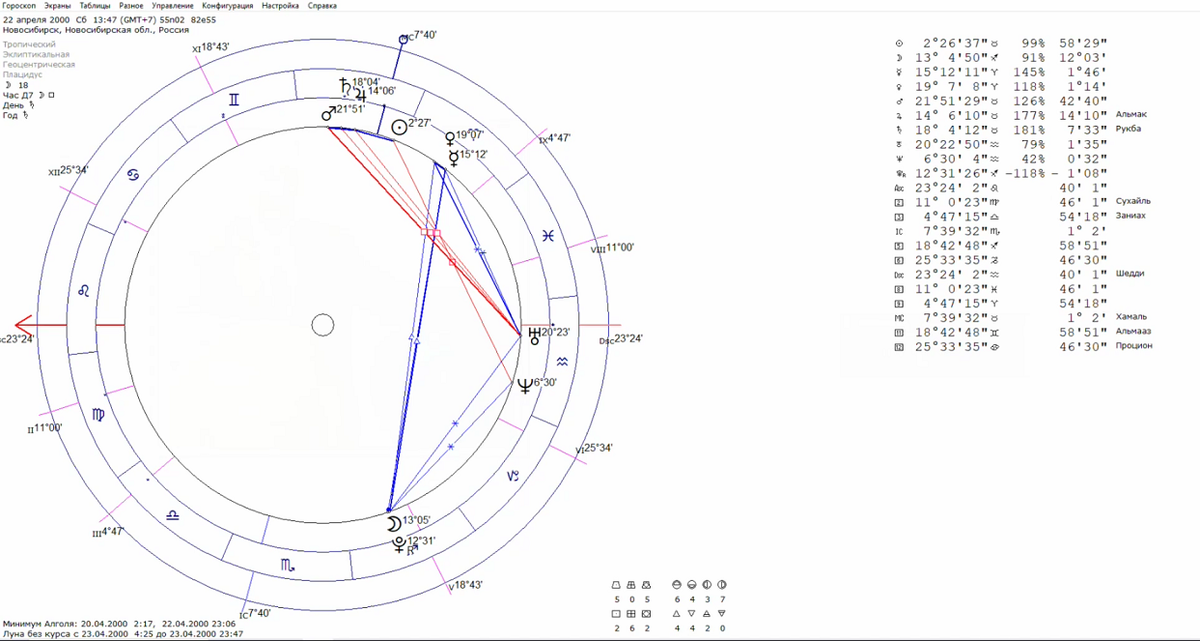Click the upward triangle element icon
This screenshot has width=1200, height=641.
(x=676, y=612)
